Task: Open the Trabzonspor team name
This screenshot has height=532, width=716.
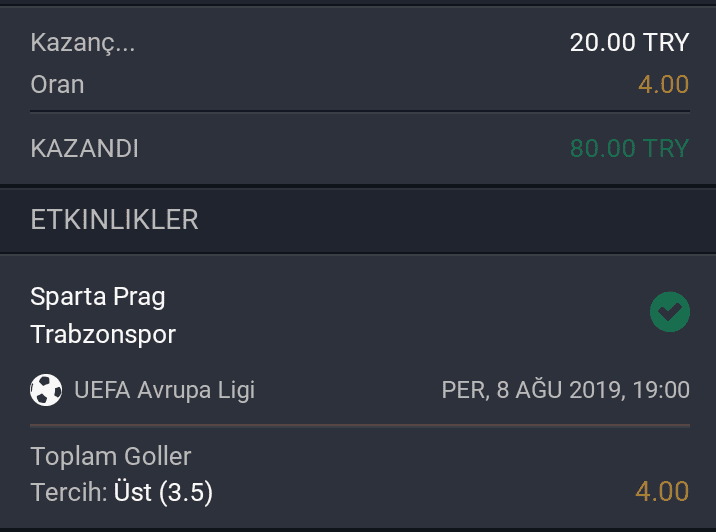Action: (x=103, y=335)
